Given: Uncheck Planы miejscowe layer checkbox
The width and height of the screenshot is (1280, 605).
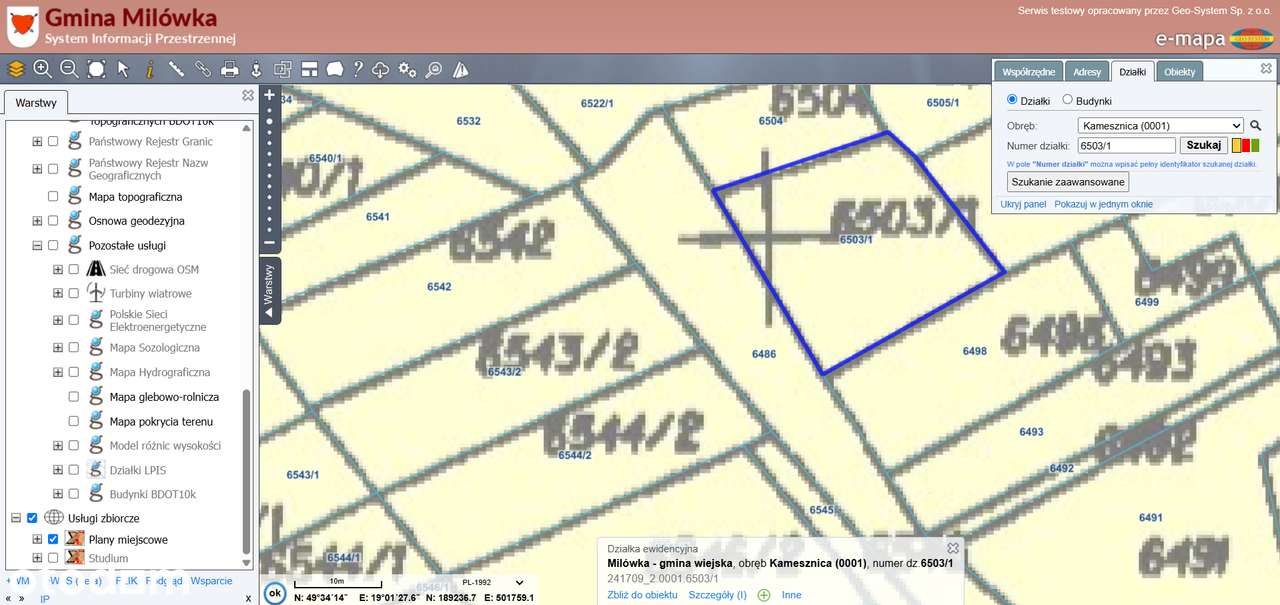Looking at the screenshot, I should [x=53, y=540].
